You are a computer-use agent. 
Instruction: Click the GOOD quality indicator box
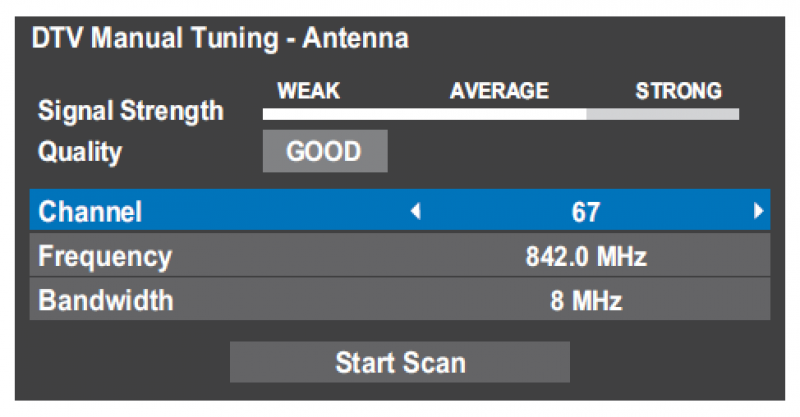[x=325, y=151]
